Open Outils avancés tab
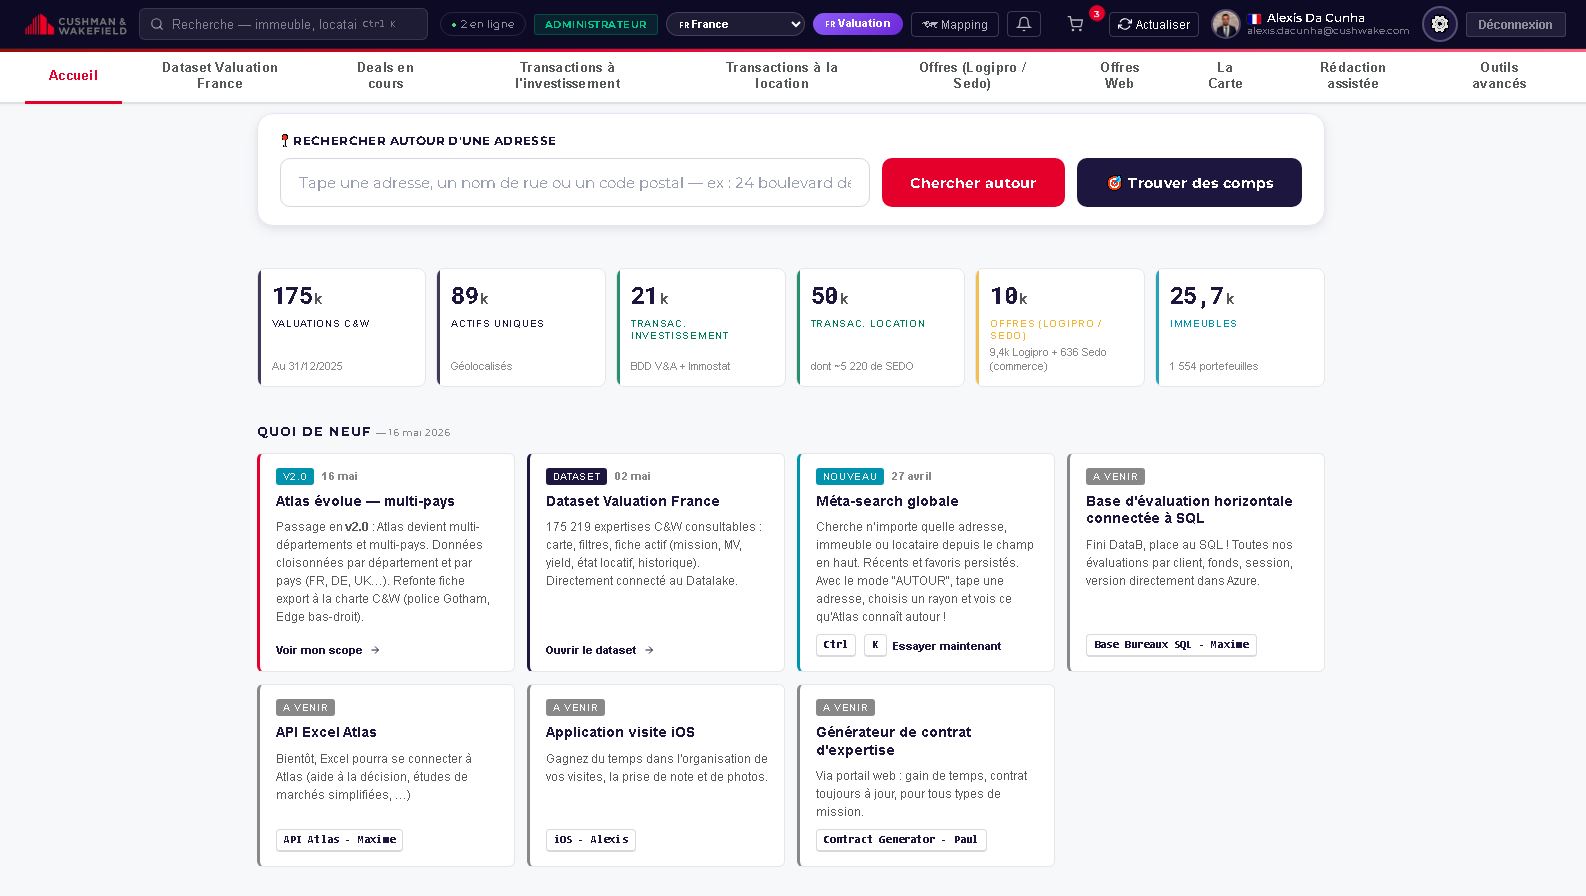Image resolution: width=1586 pixels, height=896 pixels. coord(1499,75)
